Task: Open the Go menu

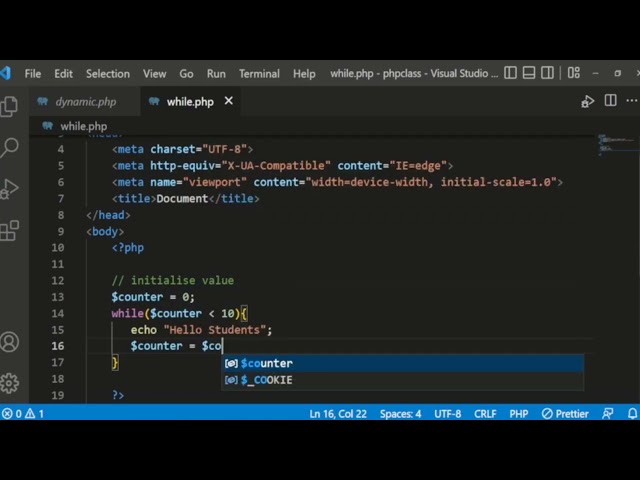Action: pyautogui.click(x=186, y=74)
